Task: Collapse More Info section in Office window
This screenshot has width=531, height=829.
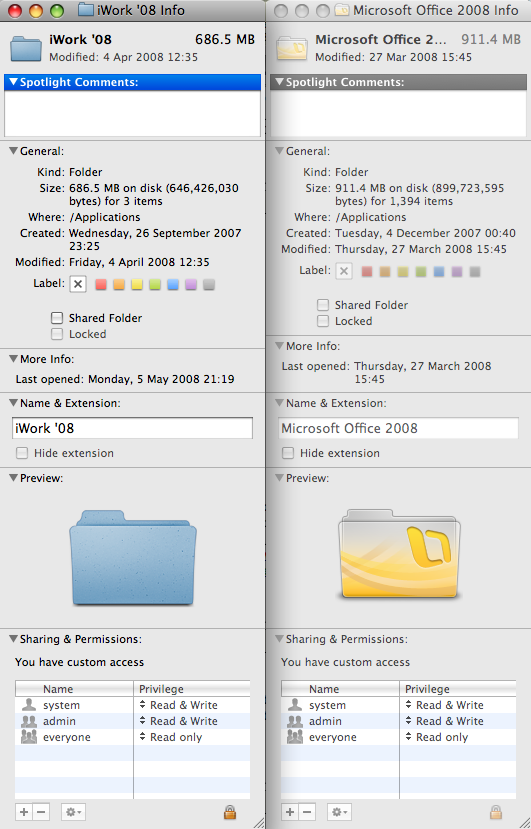Action: coord(279,346)
